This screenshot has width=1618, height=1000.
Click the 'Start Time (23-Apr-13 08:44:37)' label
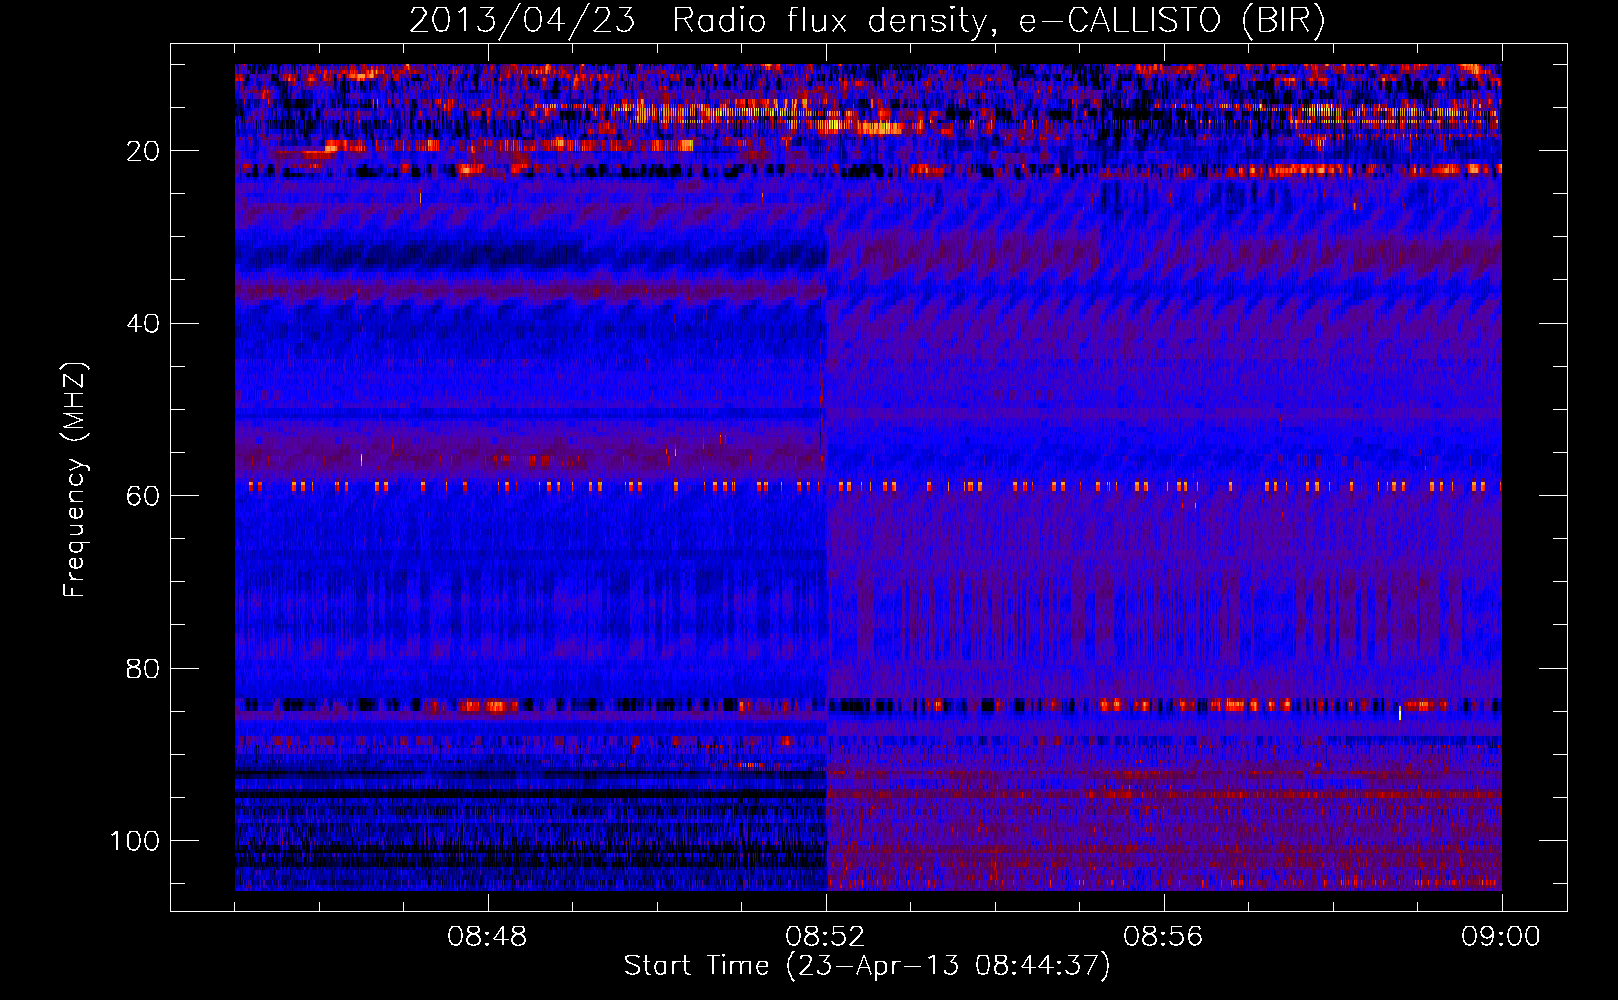point(867,966)
